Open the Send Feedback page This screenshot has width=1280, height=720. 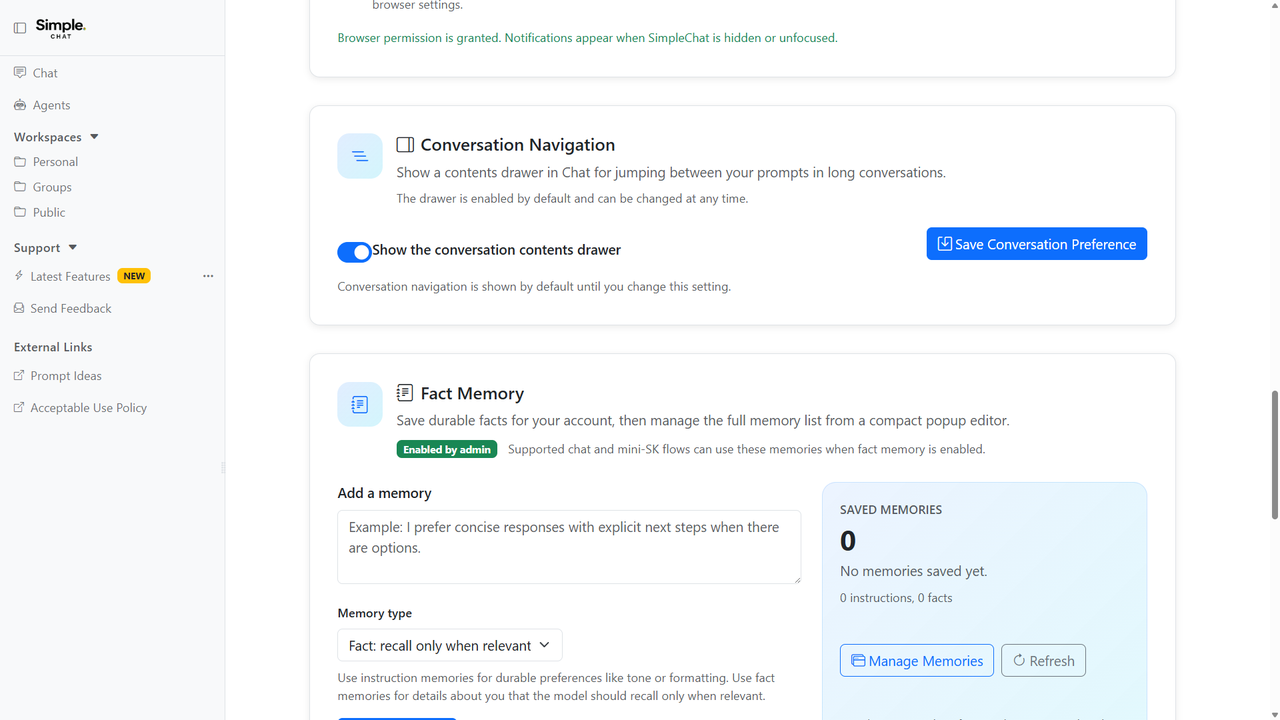tap(62, 308)
